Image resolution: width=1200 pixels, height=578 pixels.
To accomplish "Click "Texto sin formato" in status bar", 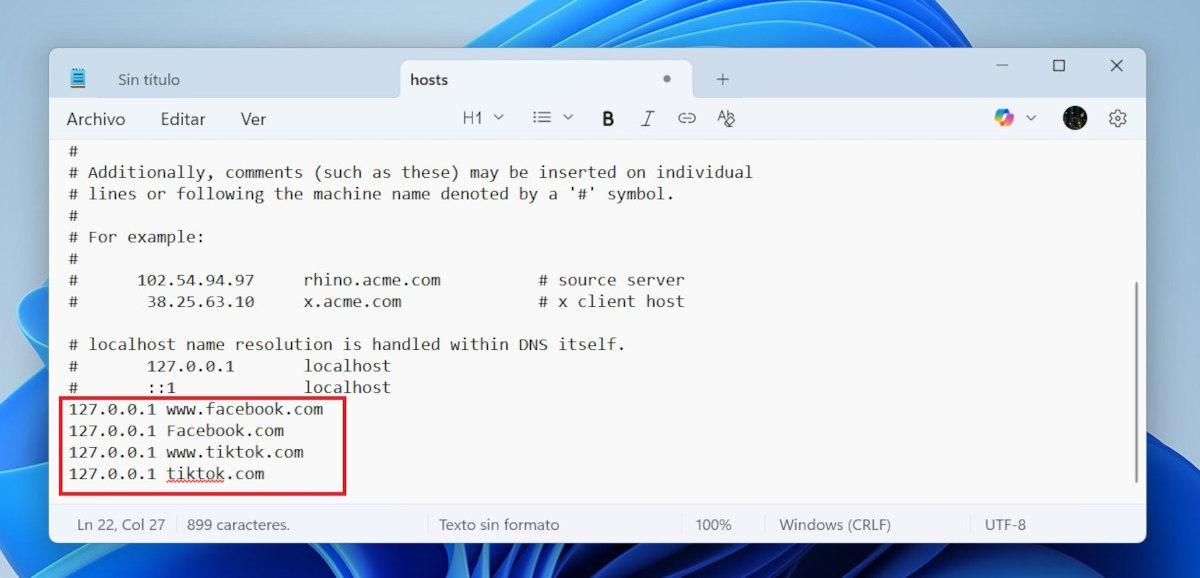I will click(499, 524).
